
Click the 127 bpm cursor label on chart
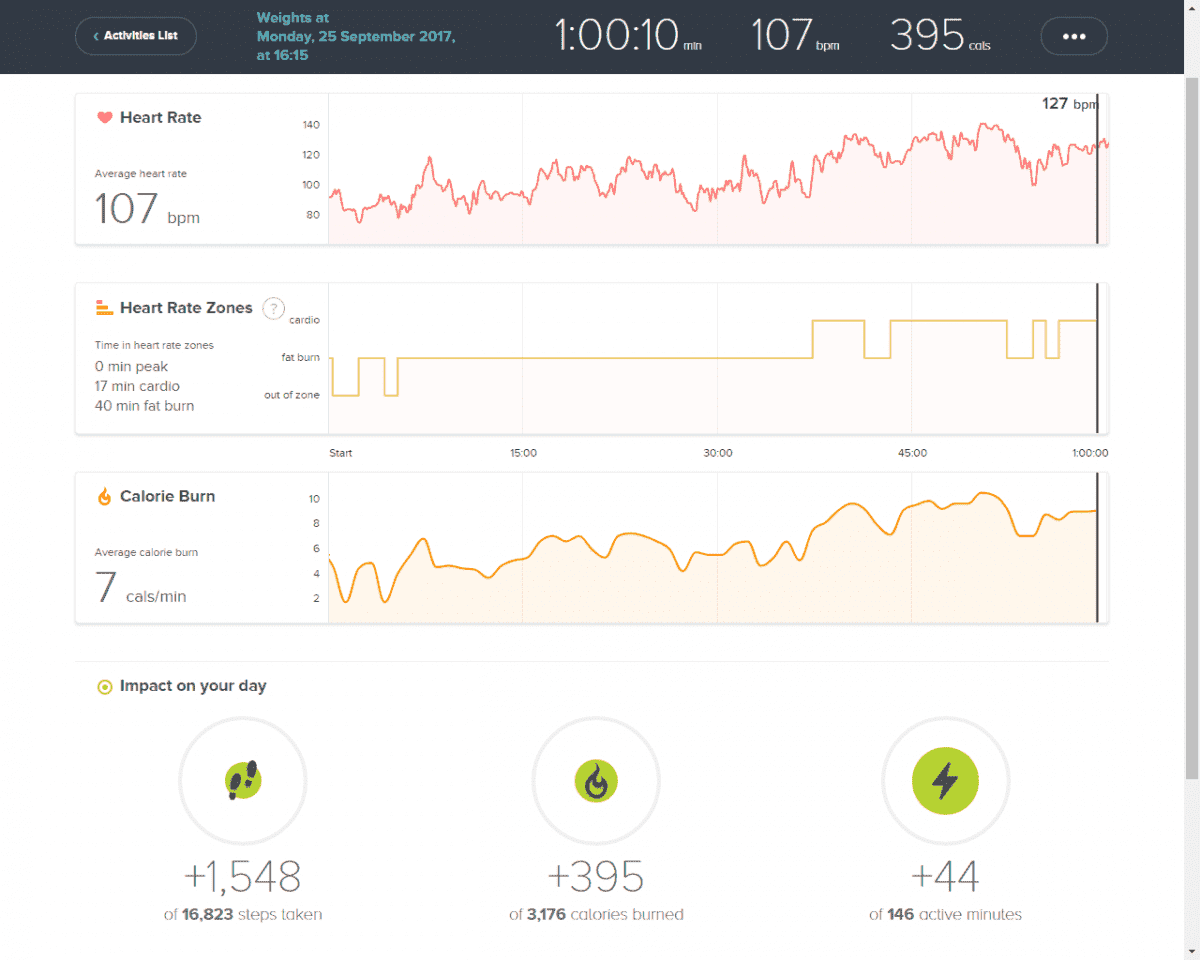(1067, 104)
